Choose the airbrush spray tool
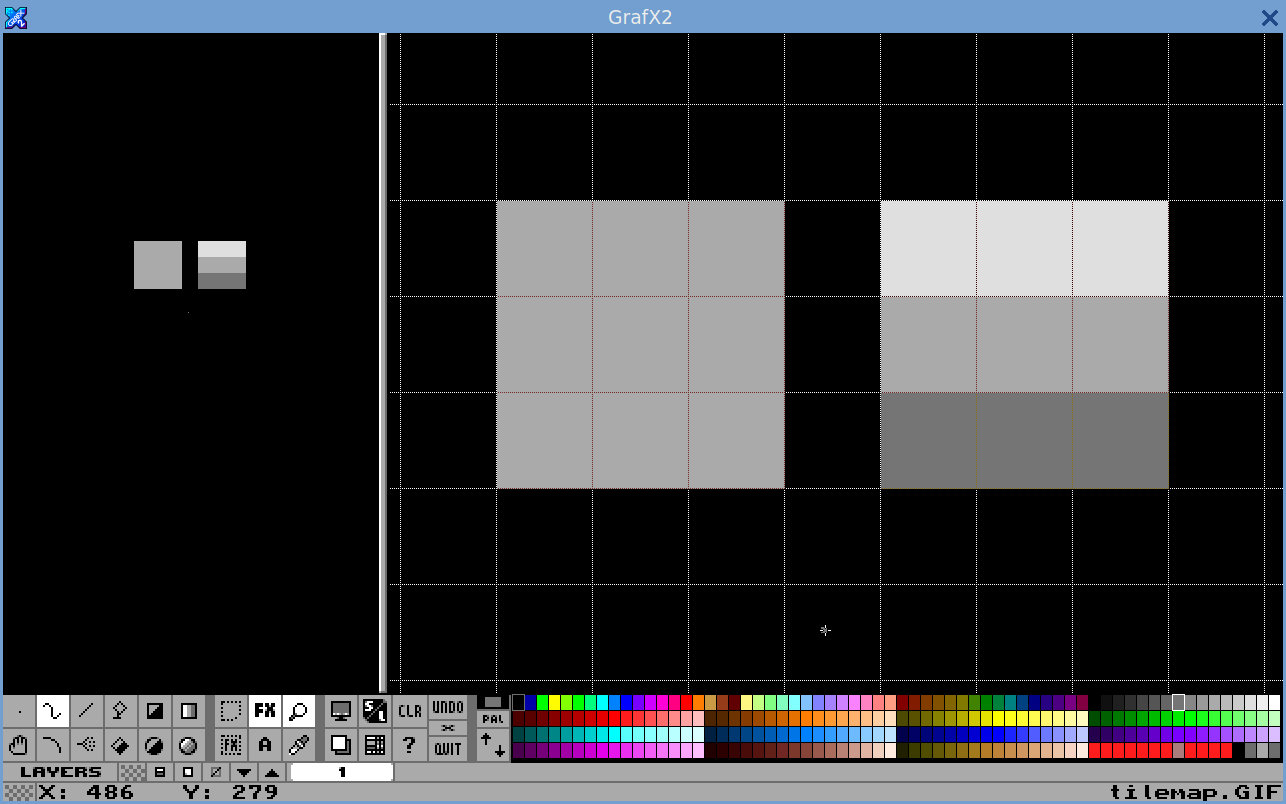 click(87, 745)
